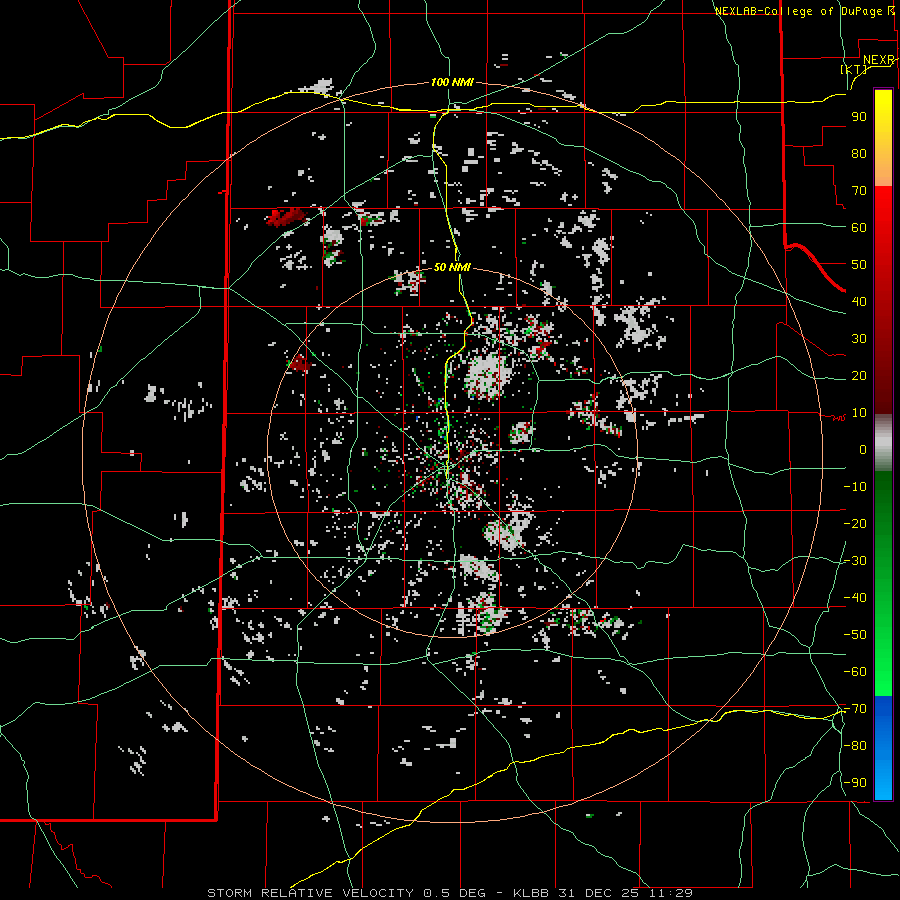Click the NEXLAB-College of DuPage header text
This screenshot has height=900, width=900.
pos(803,11)
